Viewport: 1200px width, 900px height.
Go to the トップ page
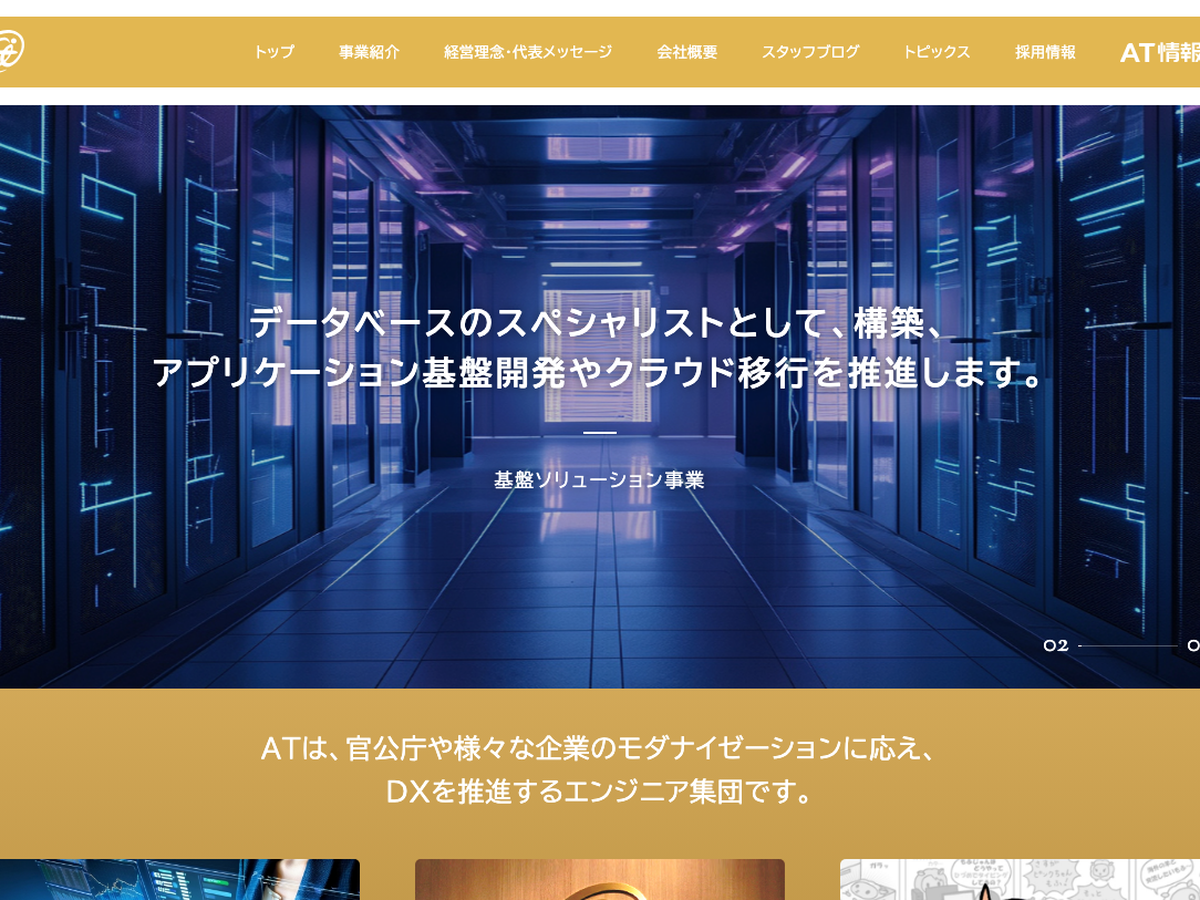click(273, 52)
